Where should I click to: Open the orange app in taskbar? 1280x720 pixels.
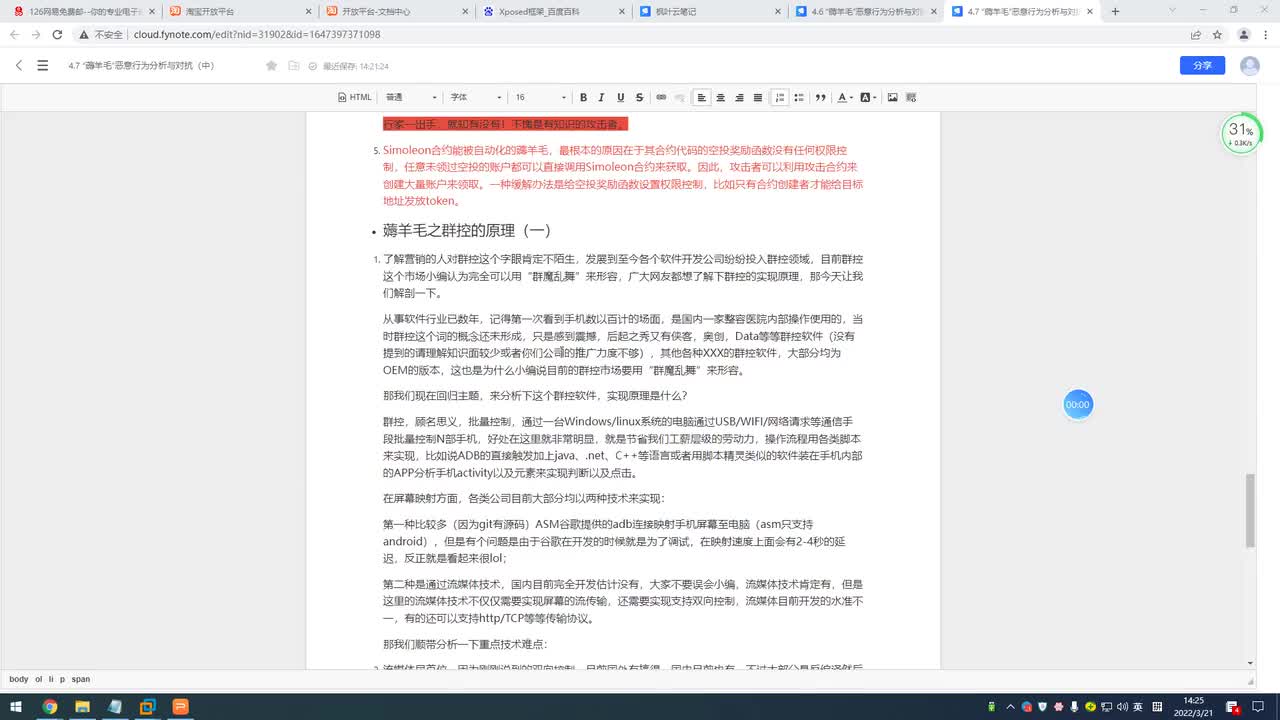tap(181, 706)
